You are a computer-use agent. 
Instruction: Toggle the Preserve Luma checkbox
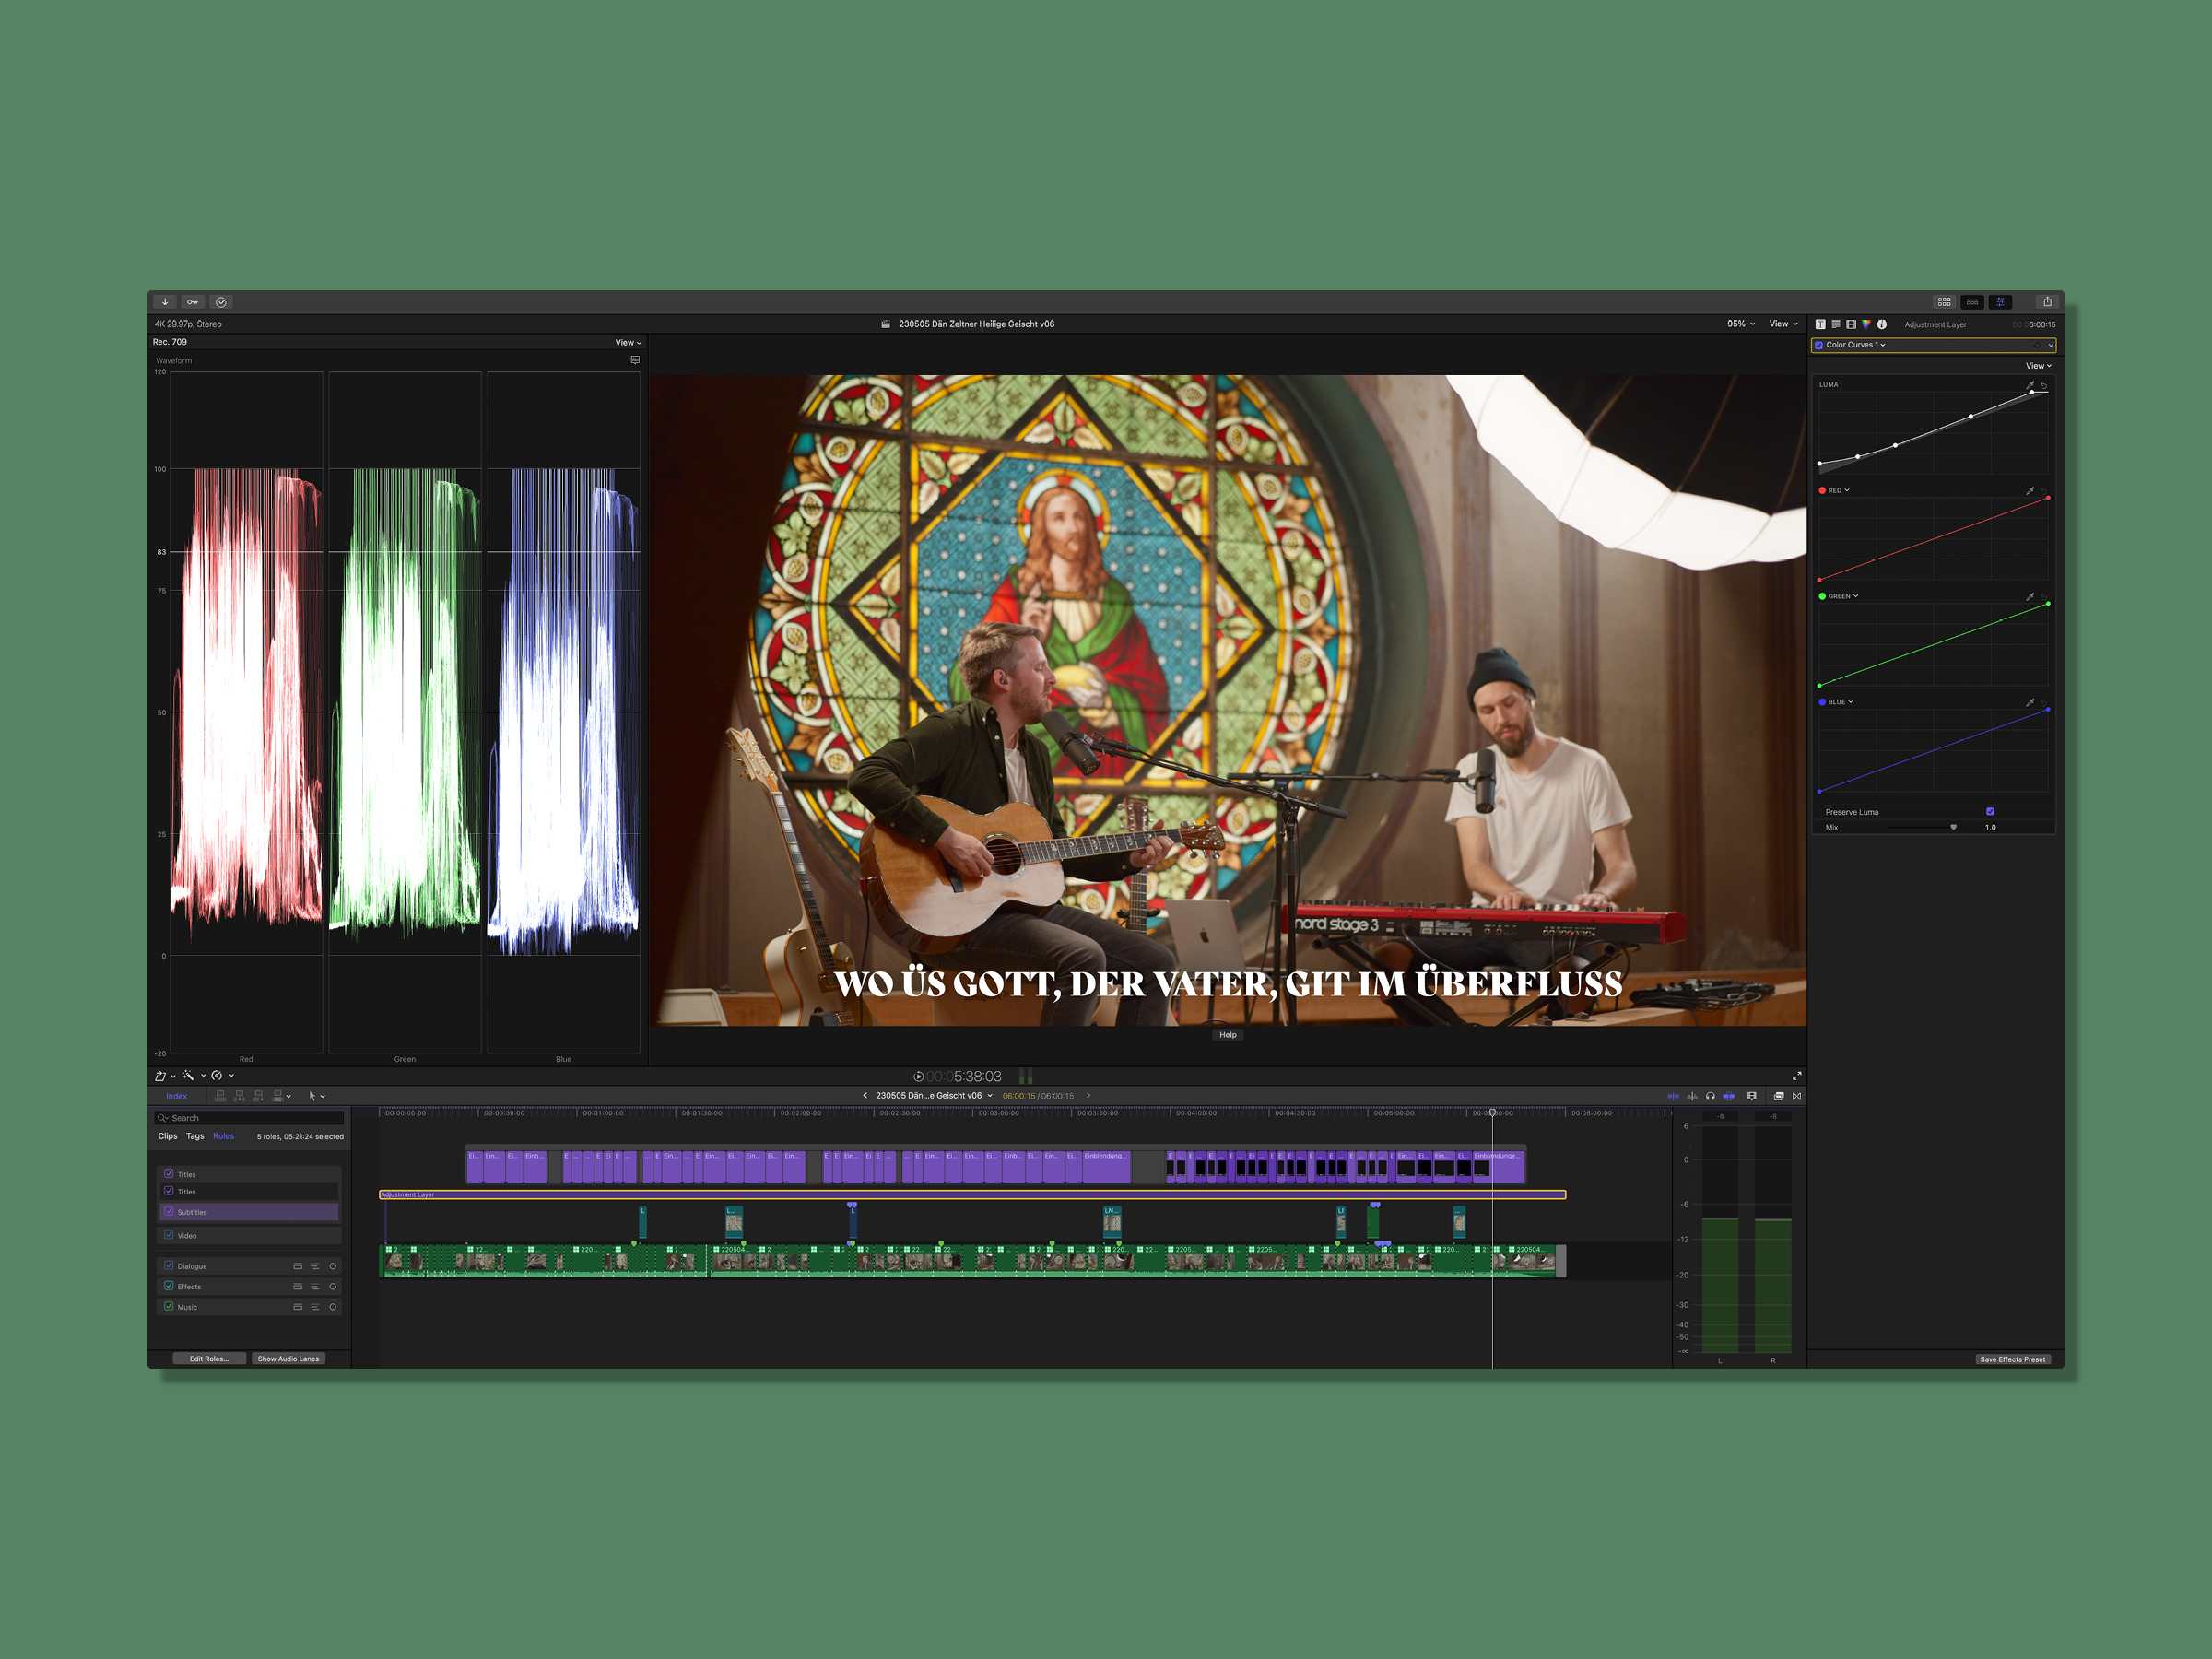pyautogui.click(x=1990, y=811)
